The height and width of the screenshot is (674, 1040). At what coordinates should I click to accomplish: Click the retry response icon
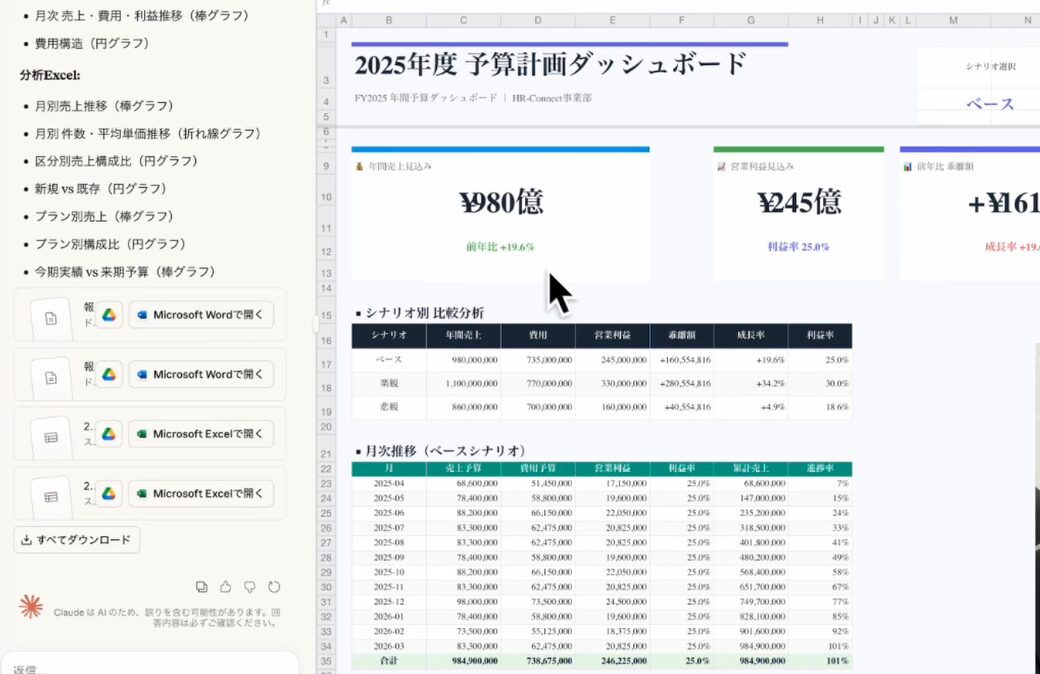(x=274, y=587)
